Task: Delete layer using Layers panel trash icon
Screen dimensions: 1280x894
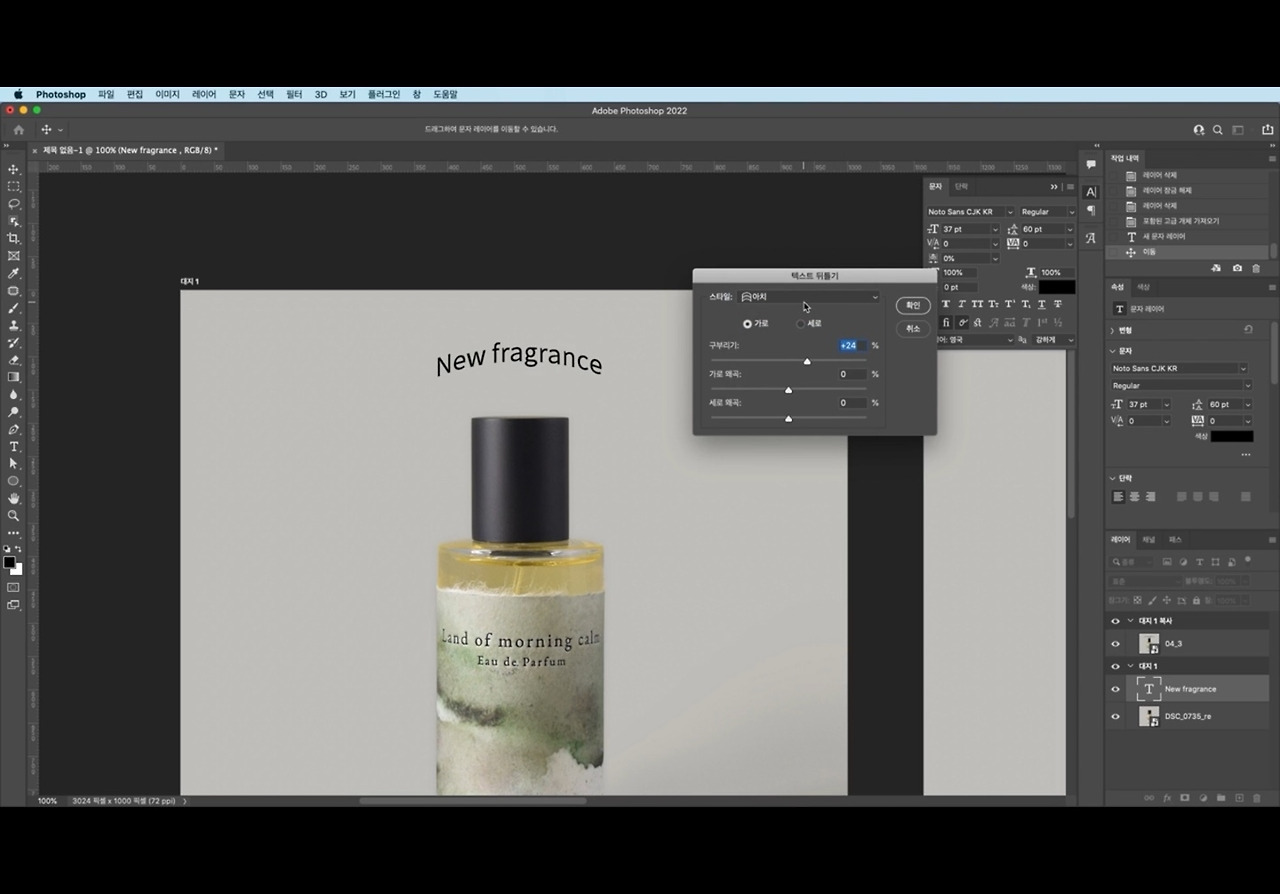Action: coord(1257,798)
